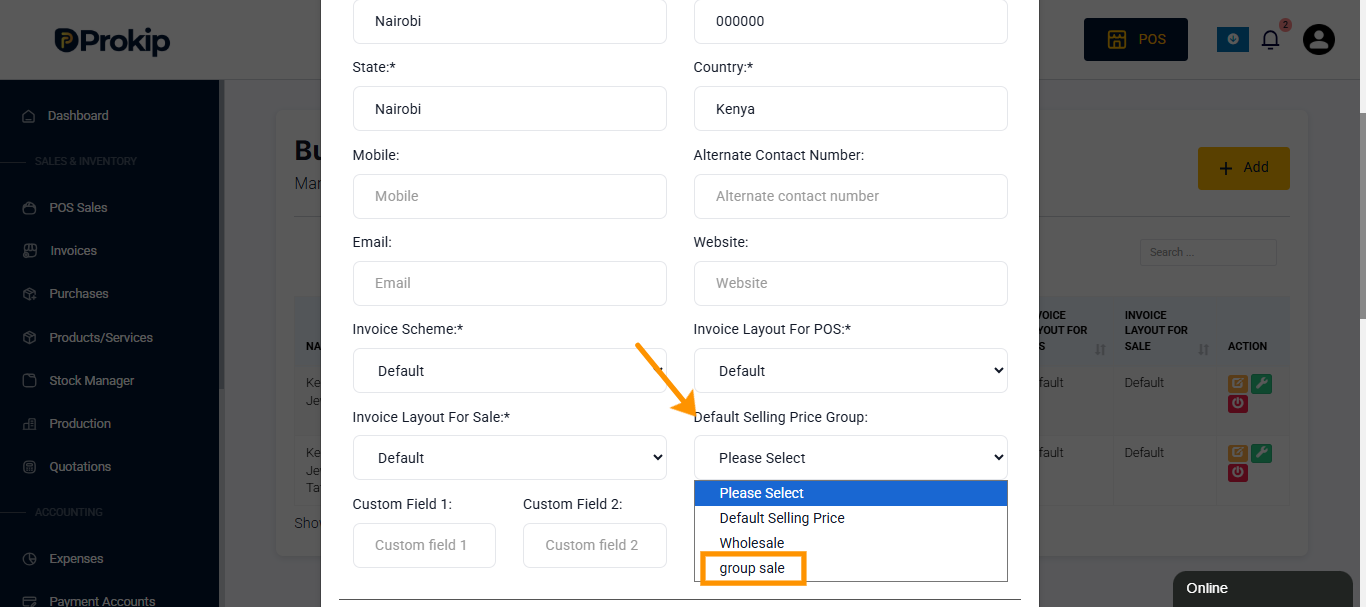Open the Invoice Scheme dropdown
1366x607 pixels.
click(509, 370)
